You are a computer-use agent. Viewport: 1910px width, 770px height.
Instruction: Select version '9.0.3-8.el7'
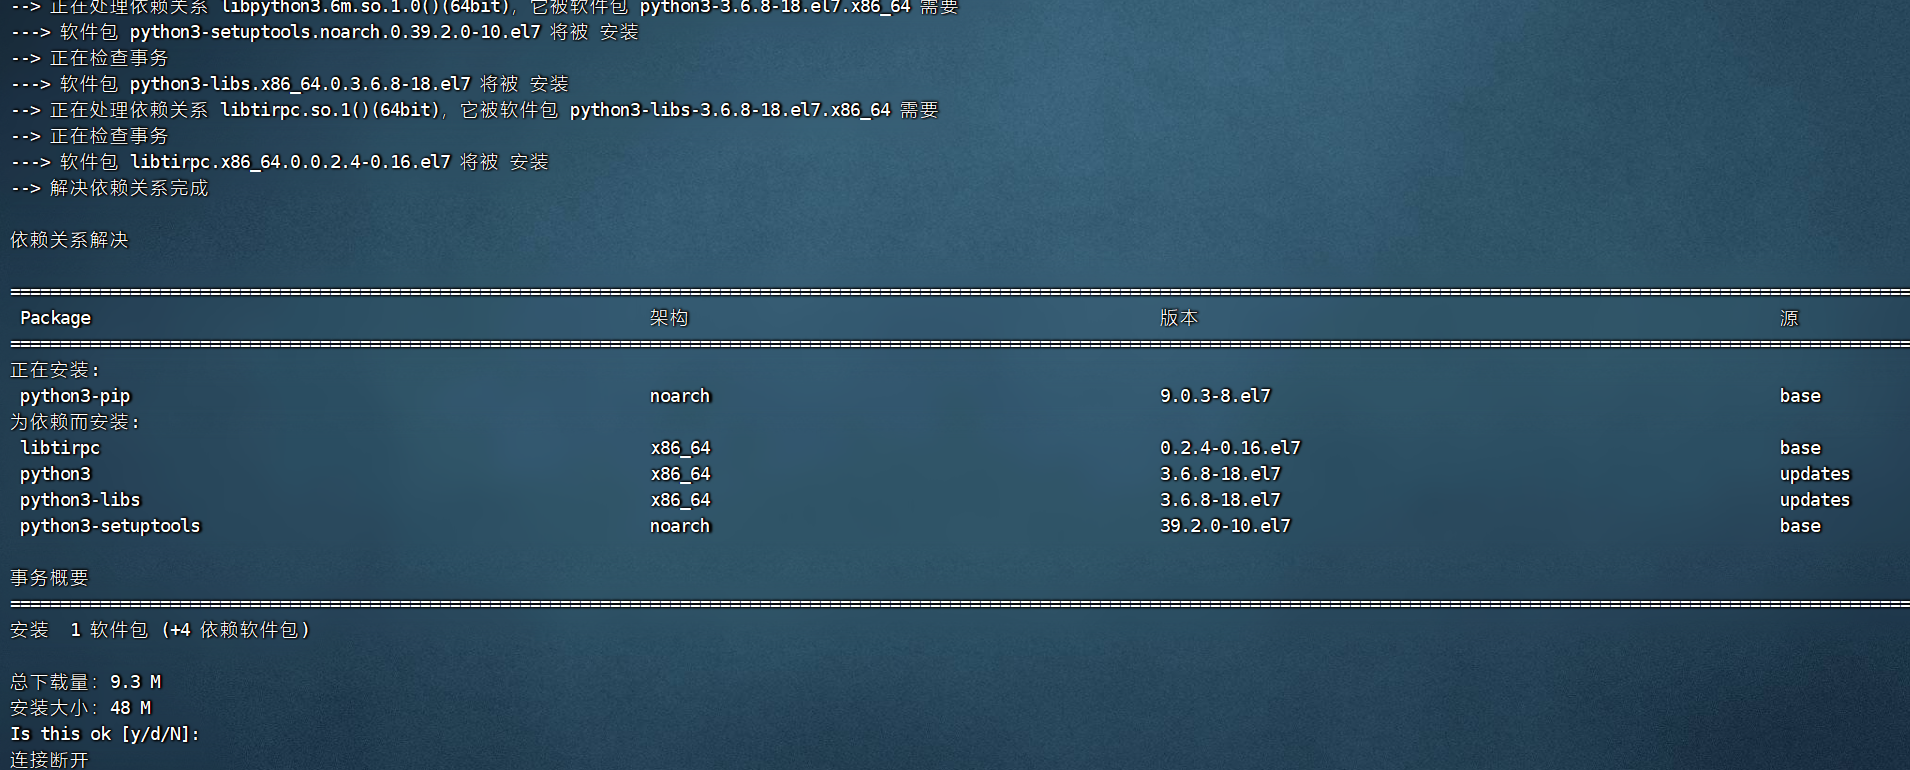click(x=1215, y=396)
